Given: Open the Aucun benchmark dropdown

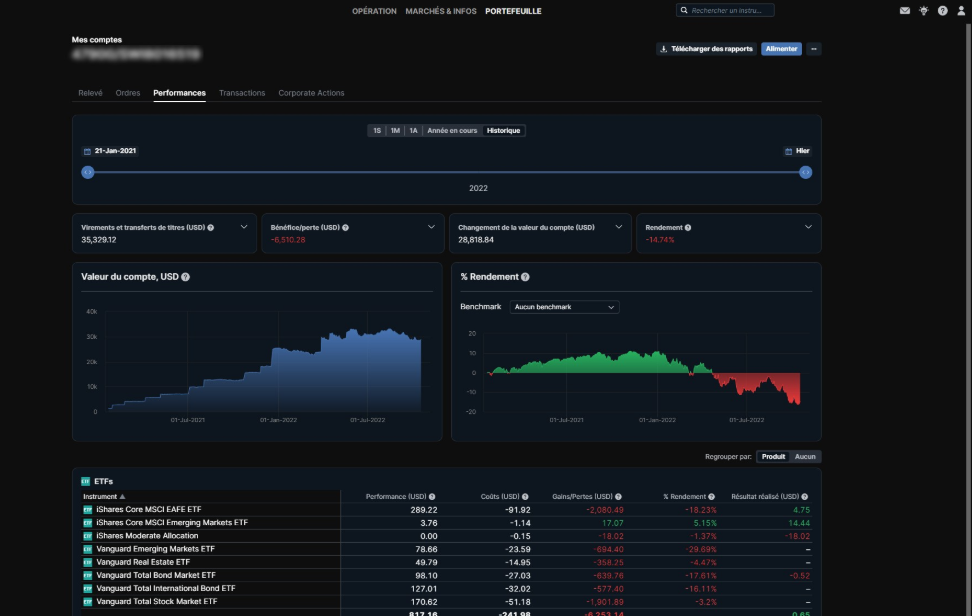Looking at the screenshot, I should click(x=564, y=307).
